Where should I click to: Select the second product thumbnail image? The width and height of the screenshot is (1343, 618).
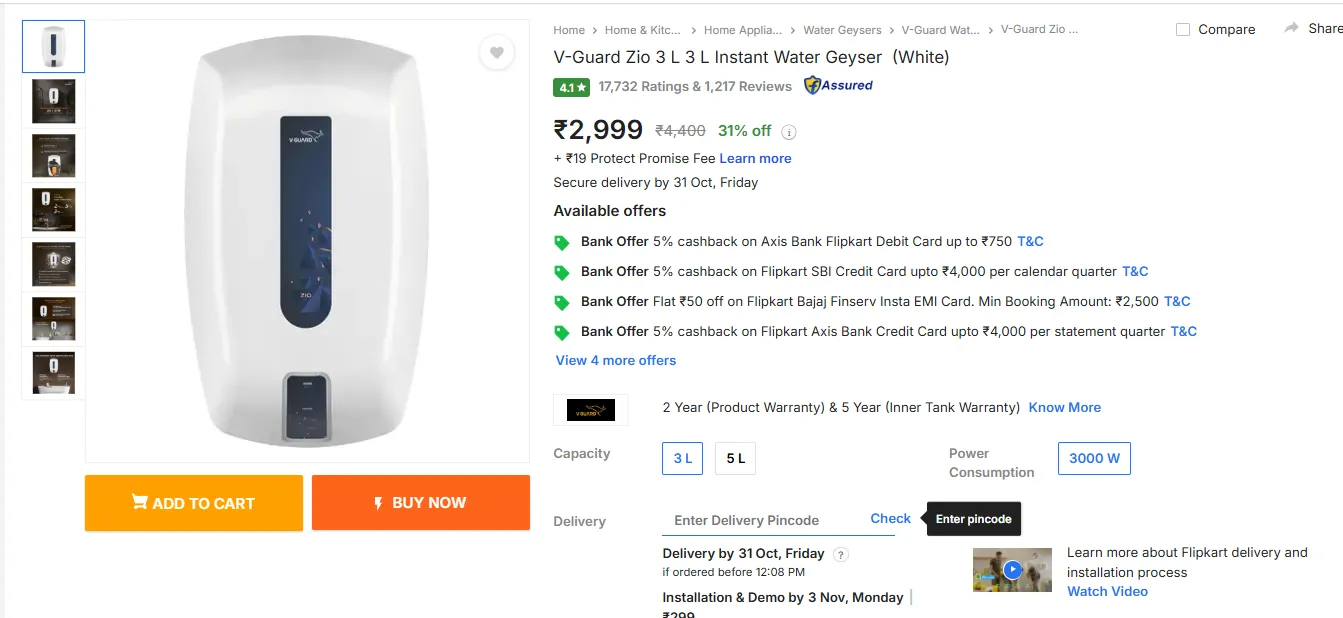53,101
